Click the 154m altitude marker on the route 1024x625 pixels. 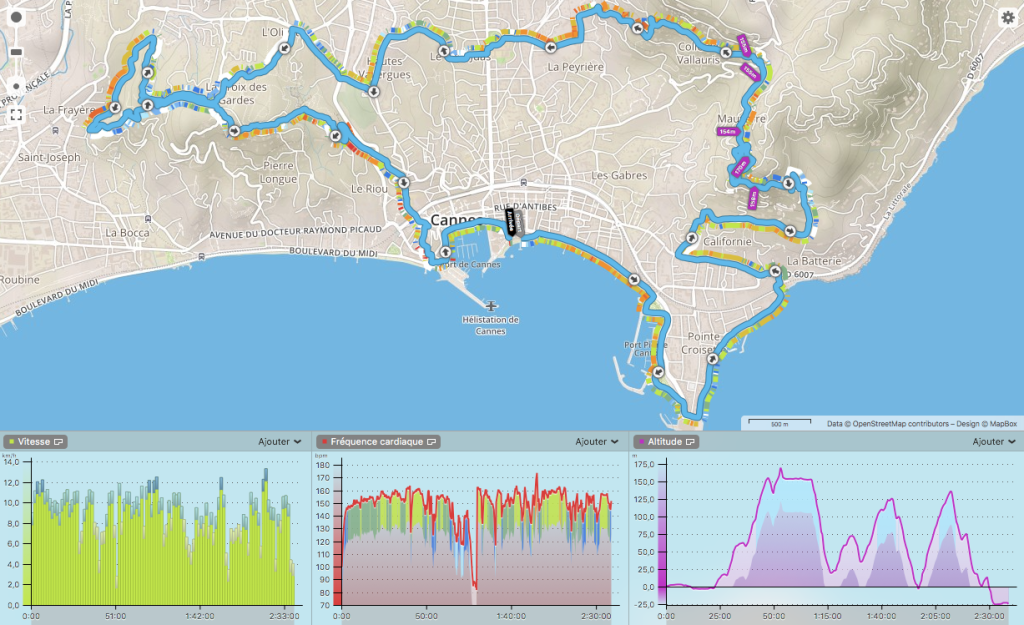click(x=728, y=131)
